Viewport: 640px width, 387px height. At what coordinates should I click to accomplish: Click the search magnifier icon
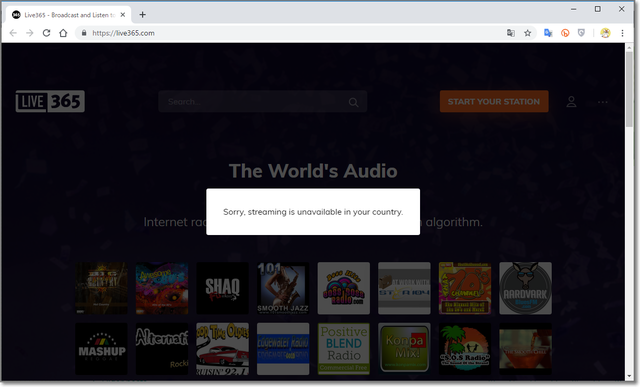(x=353, y=102)
